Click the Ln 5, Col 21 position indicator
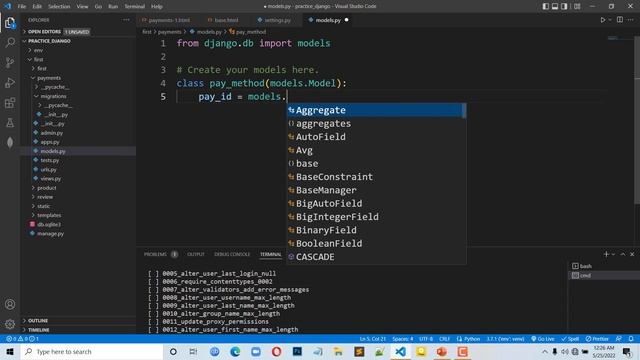 tap(373, 339)
